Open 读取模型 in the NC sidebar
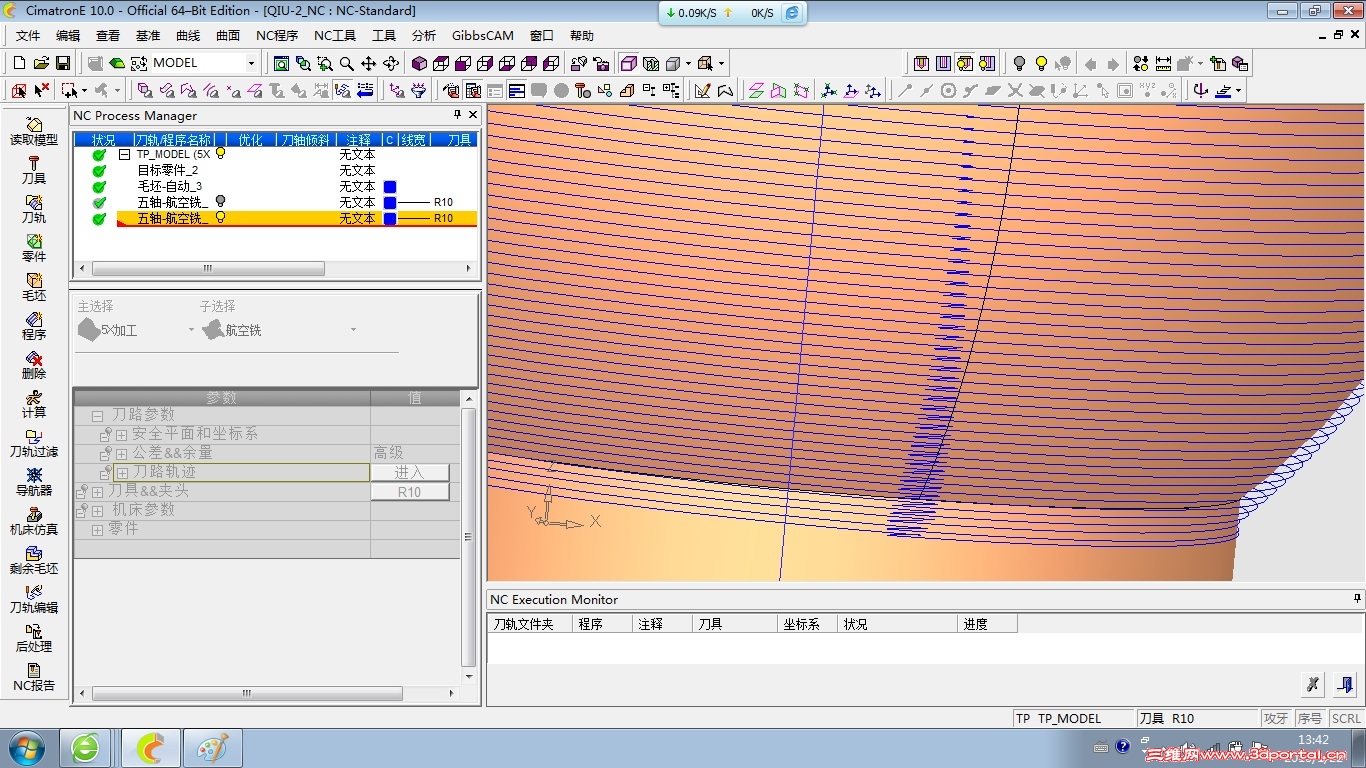Image resolution: width=1366 pixels, height=768 pixels. pos(34,131)
